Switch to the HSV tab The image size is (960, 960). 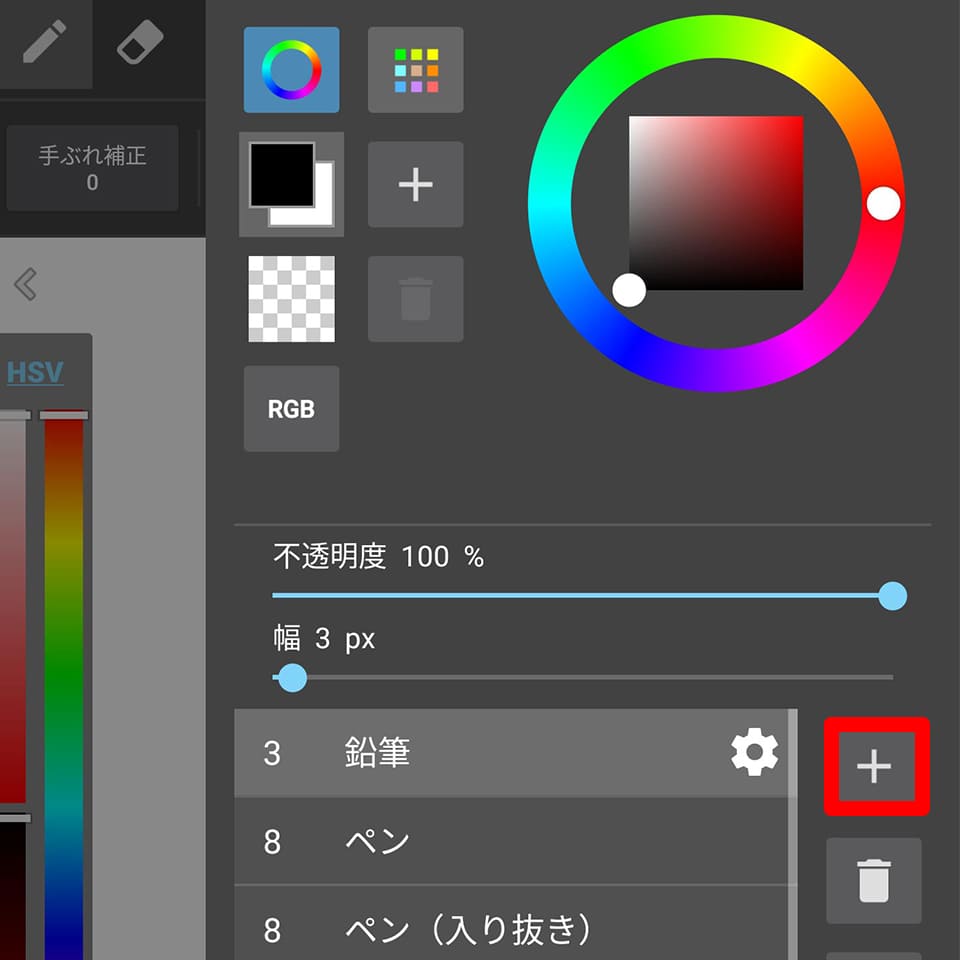35,372
